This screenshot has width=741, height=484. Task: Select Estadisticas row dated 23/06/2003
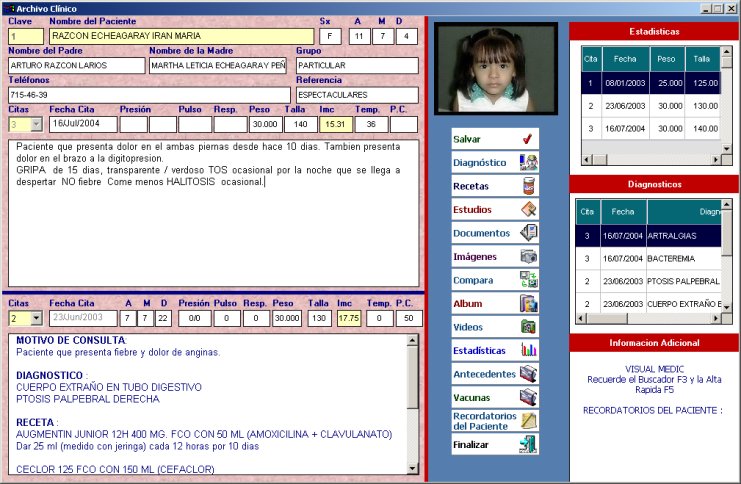[651, 106]
